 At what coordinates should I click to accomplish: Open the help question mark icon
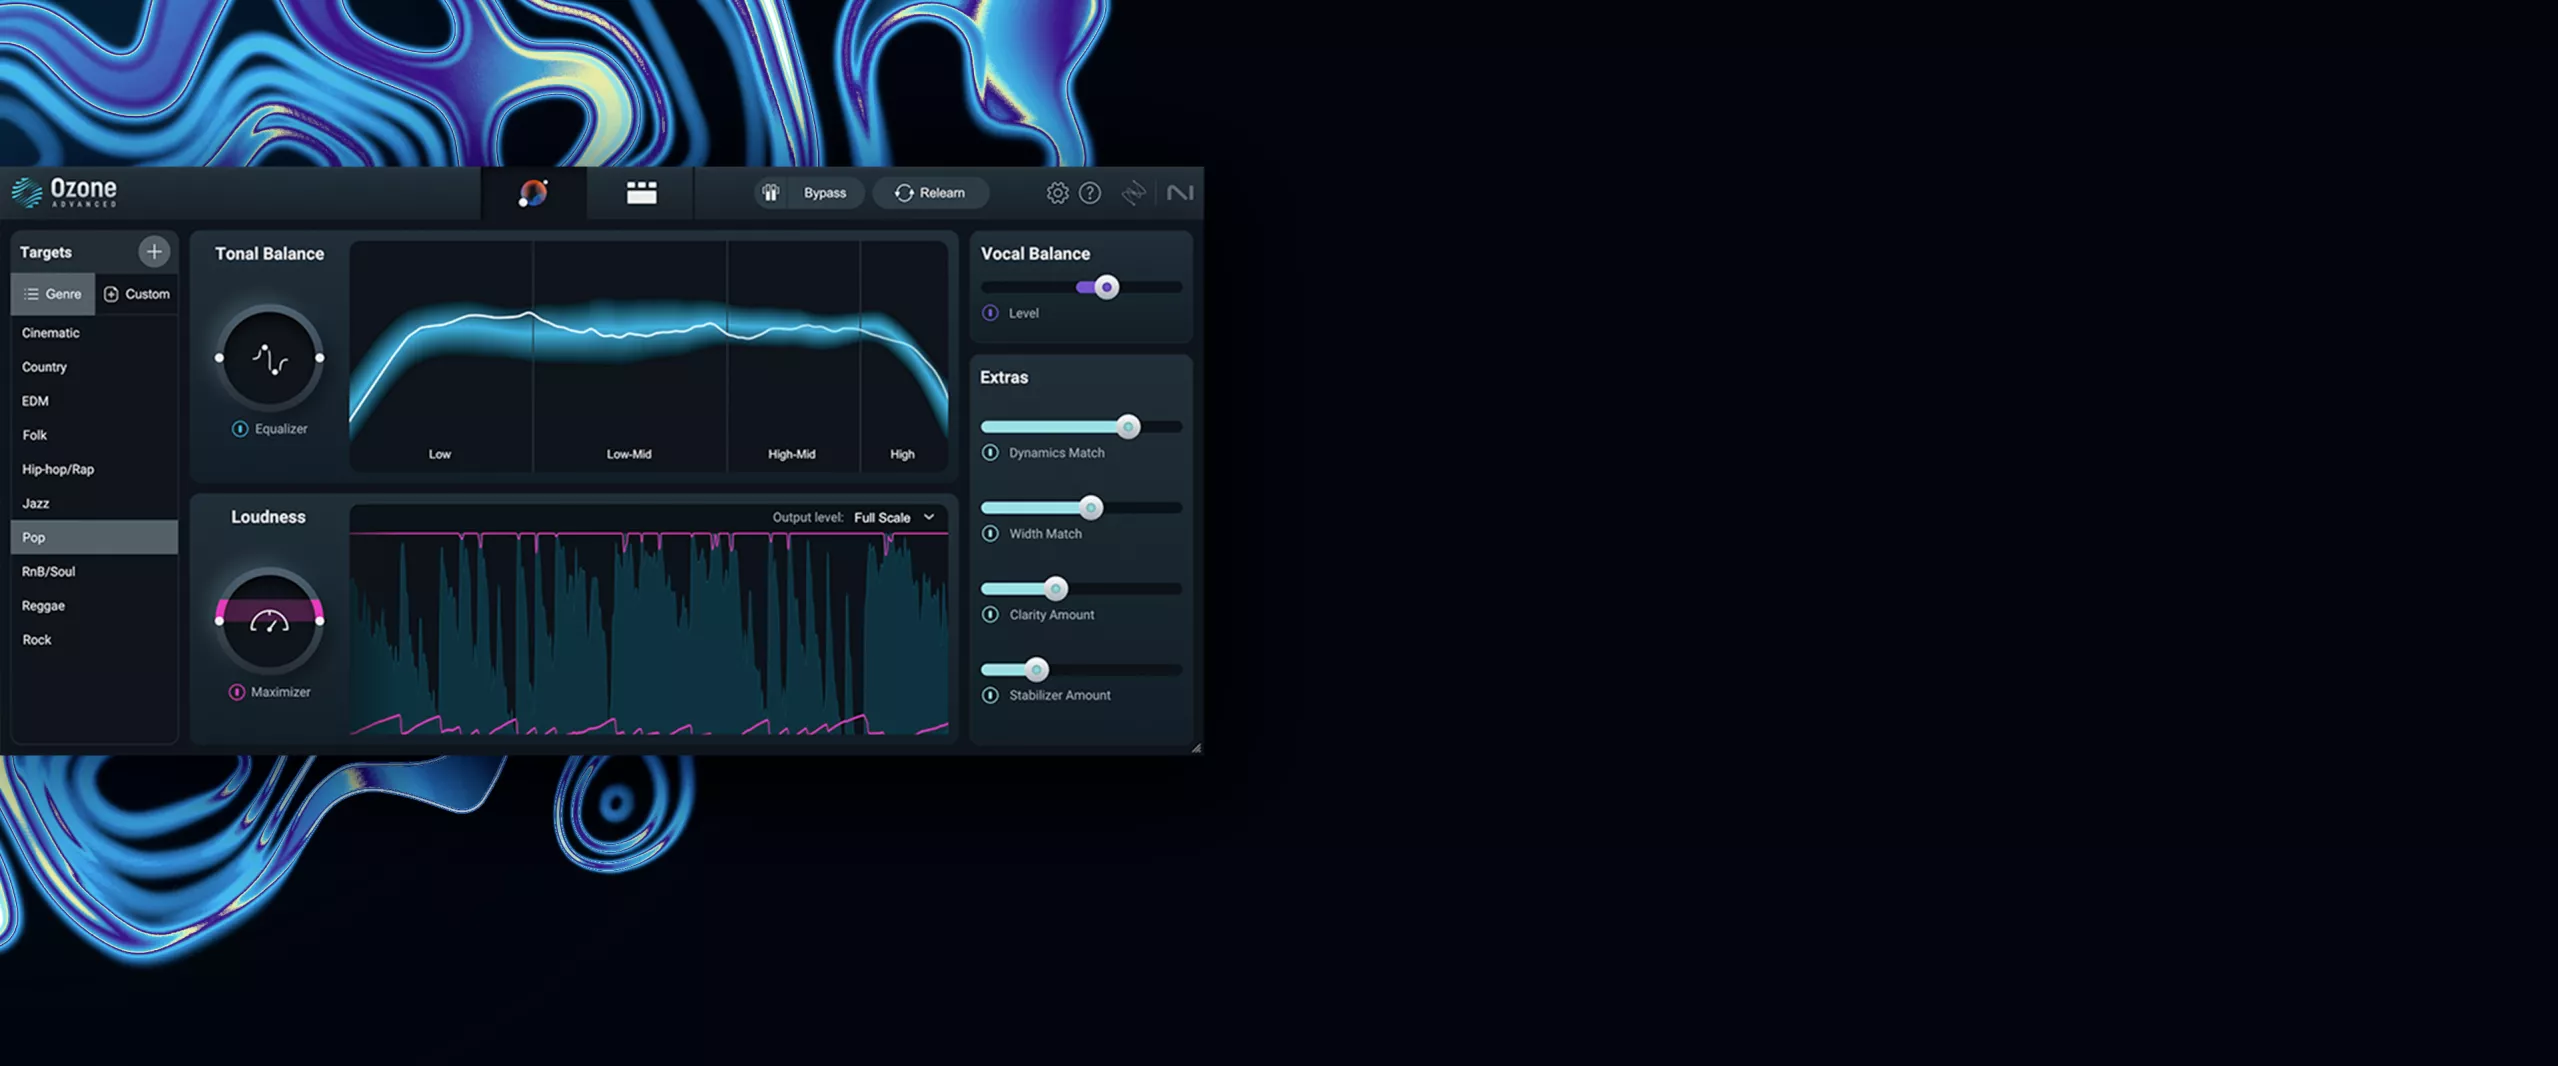pyautogui.click(x=1090, y=193)
